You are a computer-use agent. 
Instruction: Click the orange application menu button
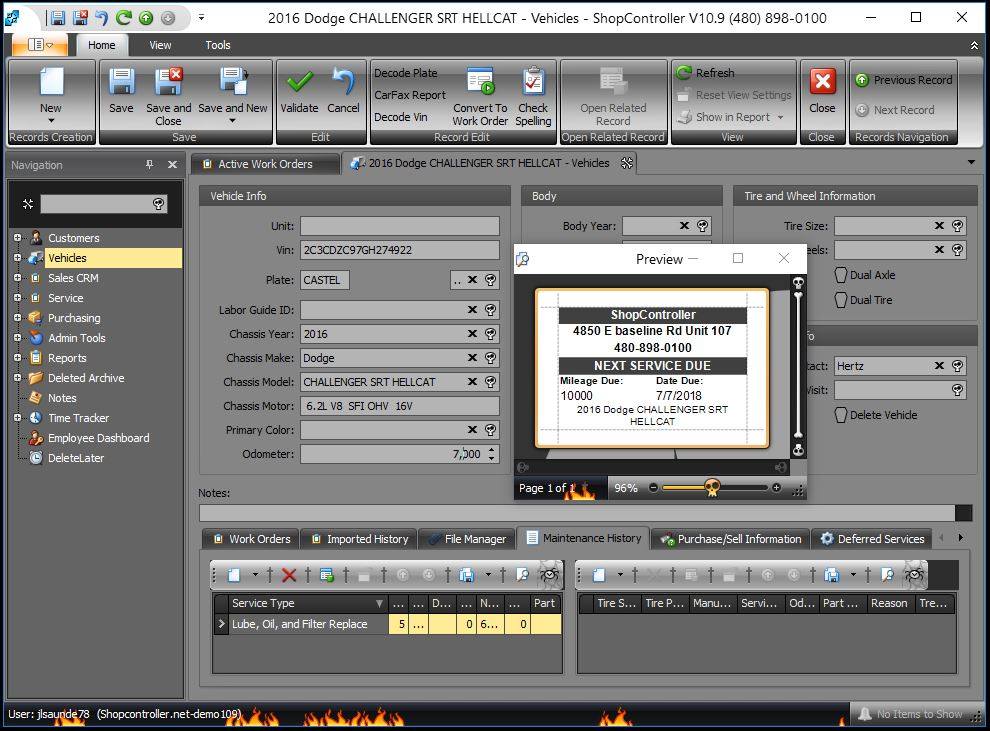coord(40,45)
